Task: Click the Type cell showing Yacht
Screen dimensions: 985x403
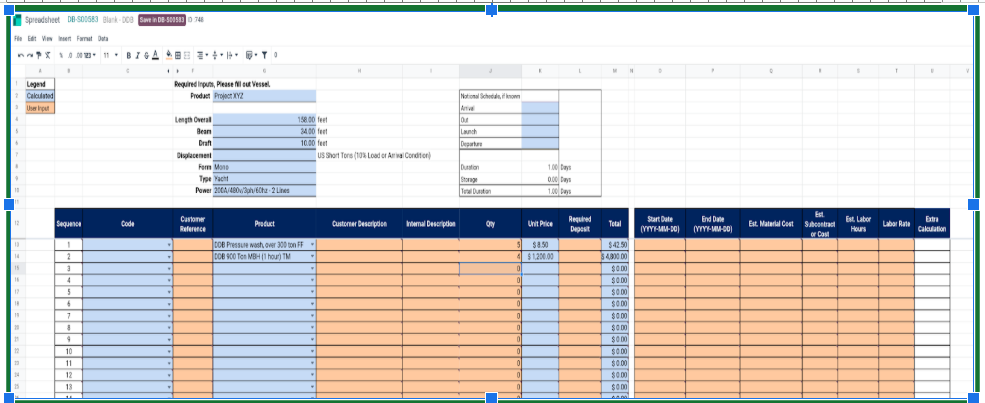Action: [x=264, y=179]
